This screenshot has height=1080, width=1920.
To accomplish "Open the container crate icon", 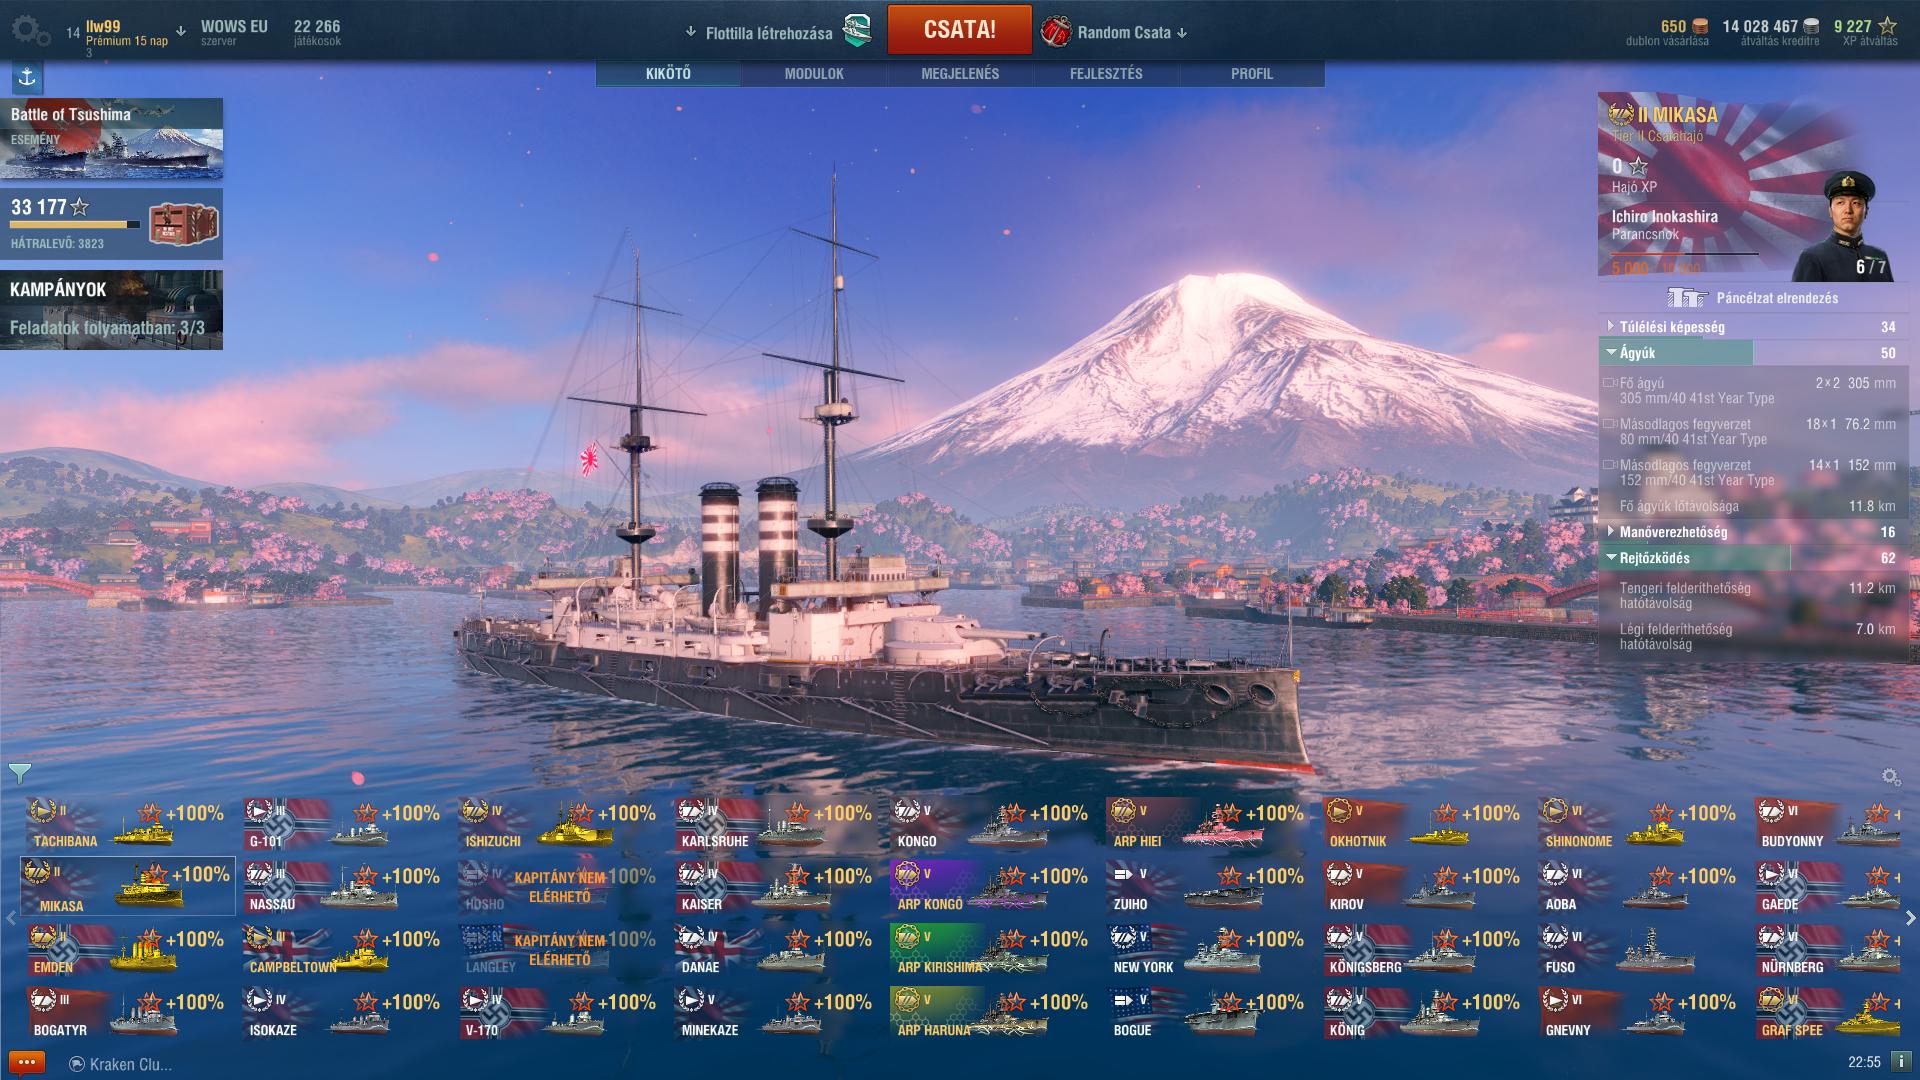I will click(x=177, y=224).
